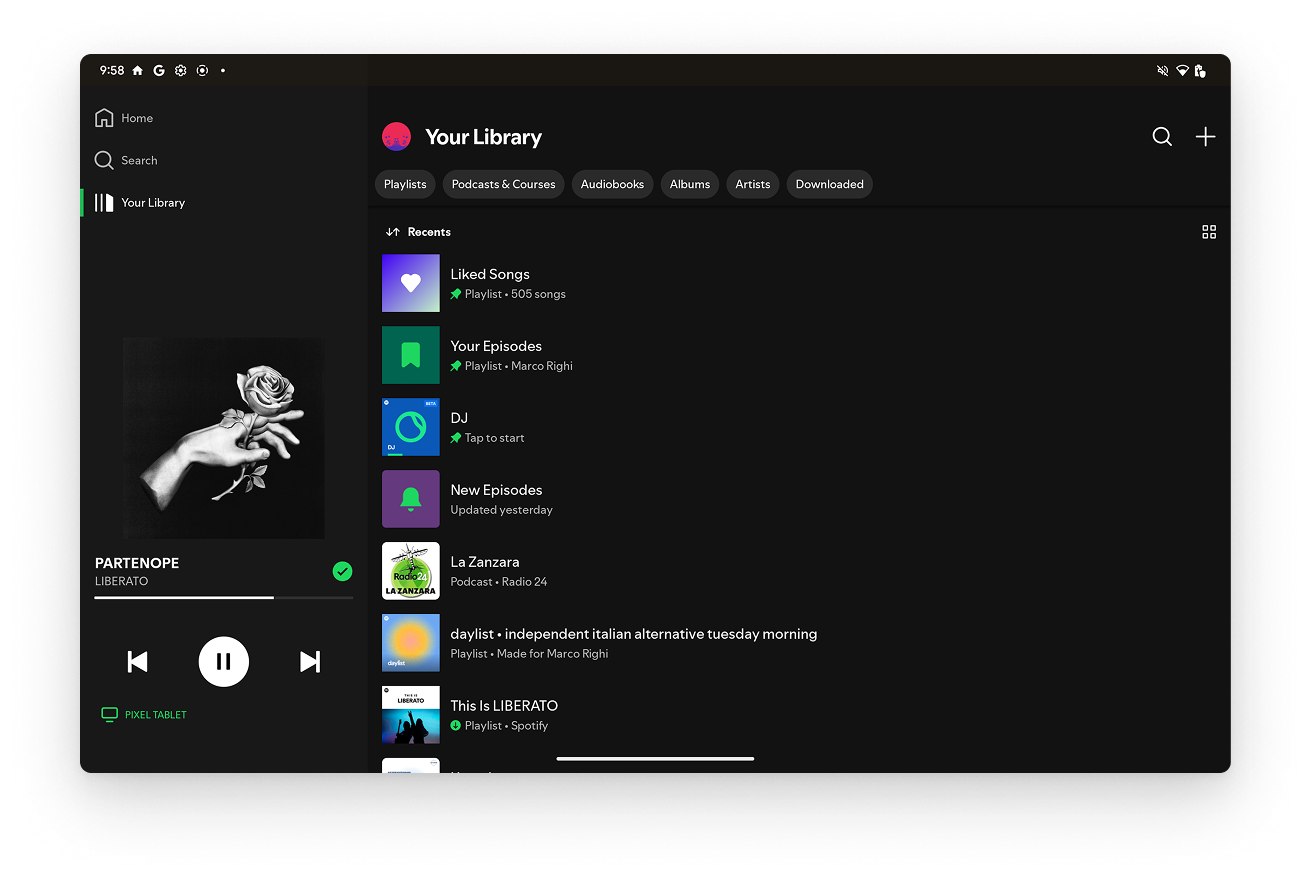Seek within the PARTENOPE progress bar
The image size is (1311, 879).
click(224, 597)
